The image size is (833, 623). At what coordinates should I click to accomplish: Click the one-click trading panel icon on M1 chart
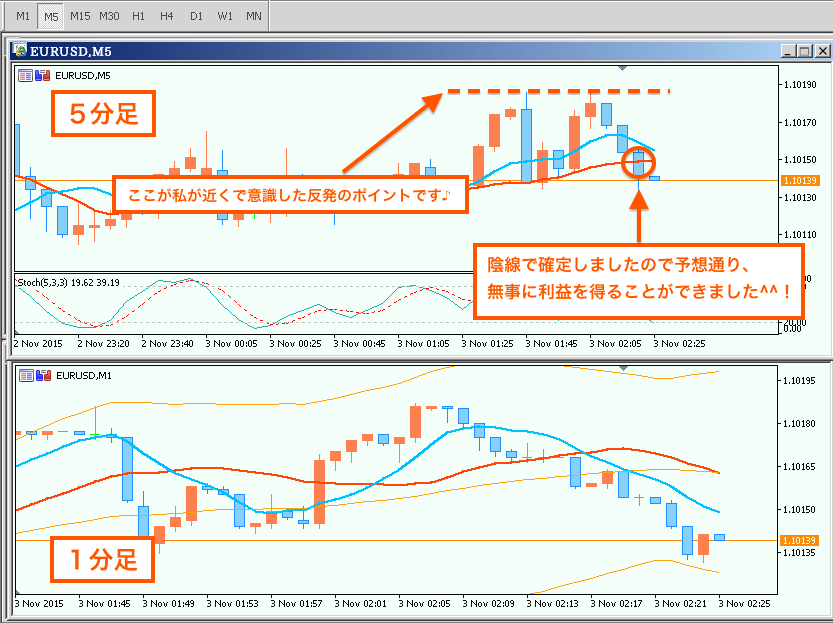(26, 375)
